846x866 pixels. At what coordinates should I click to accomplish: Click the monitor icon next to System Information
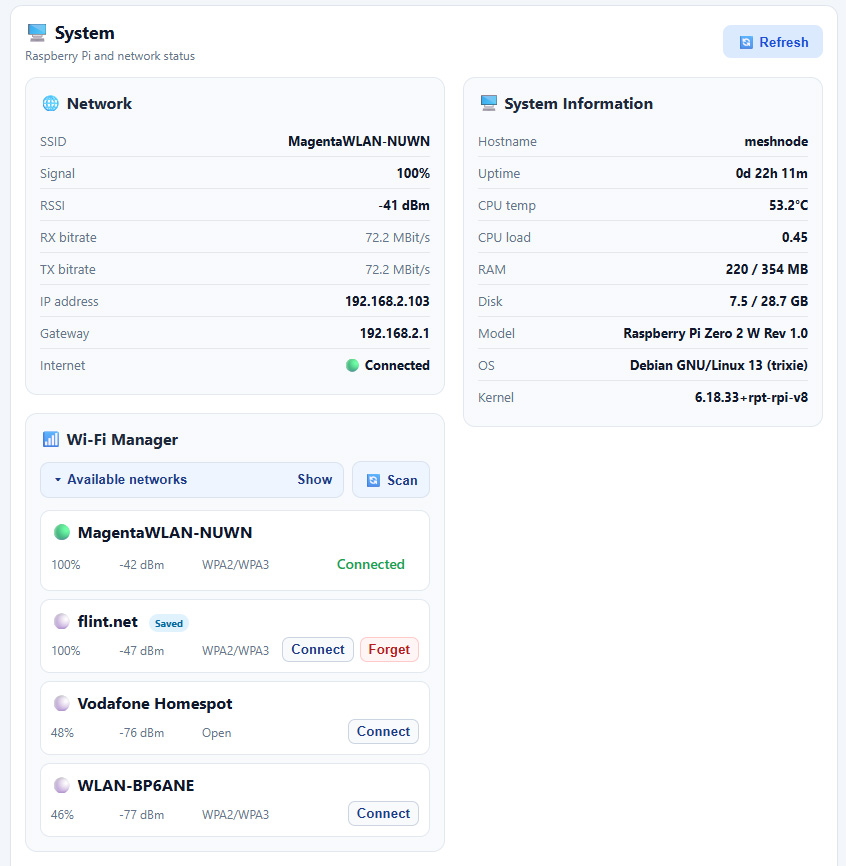(x=488, y=103)
